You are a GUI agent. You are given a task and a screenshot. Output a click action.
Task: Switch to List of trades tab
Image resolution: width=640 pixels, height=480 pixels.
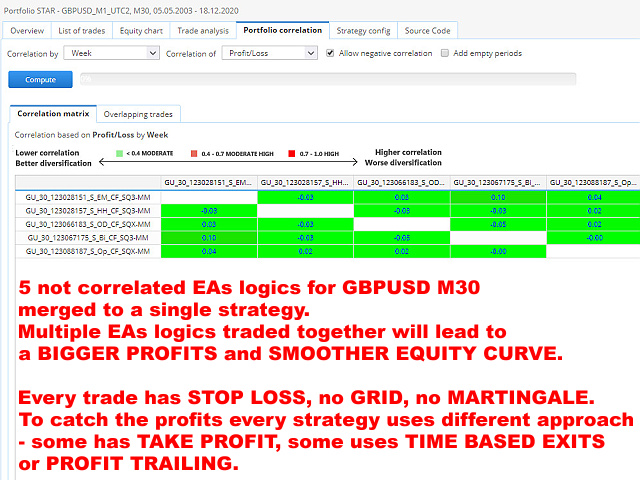[x=82, y=31]
